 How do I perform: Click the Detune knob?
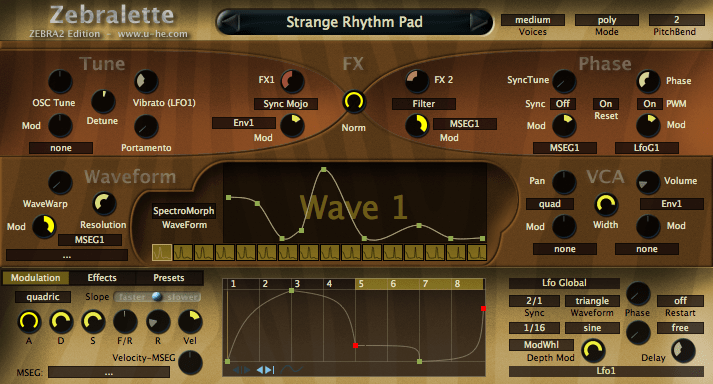(x=103, y=101)
